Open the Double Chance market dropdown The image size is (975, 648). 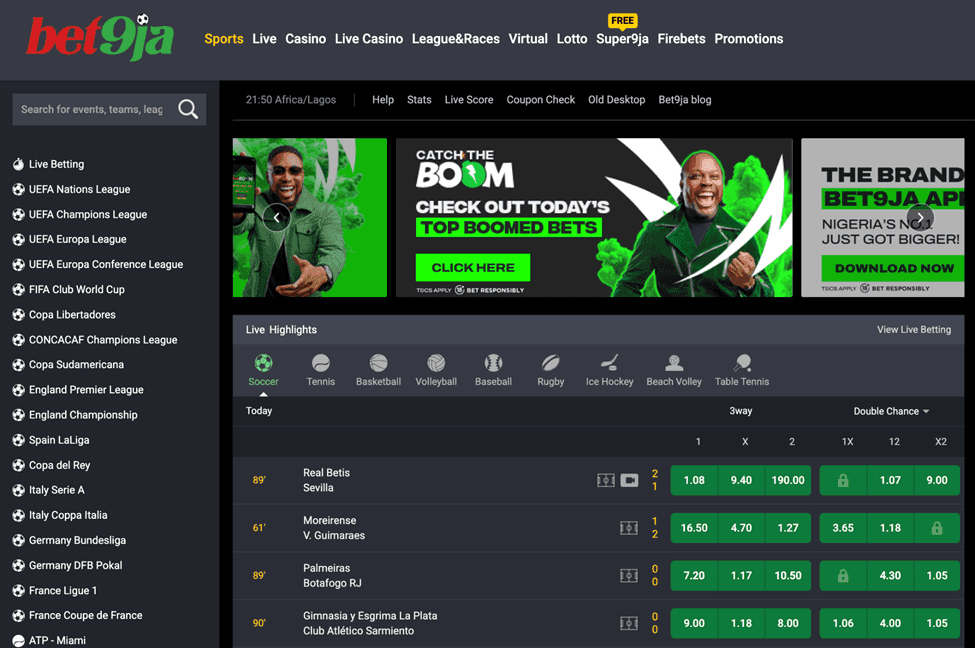891,411
